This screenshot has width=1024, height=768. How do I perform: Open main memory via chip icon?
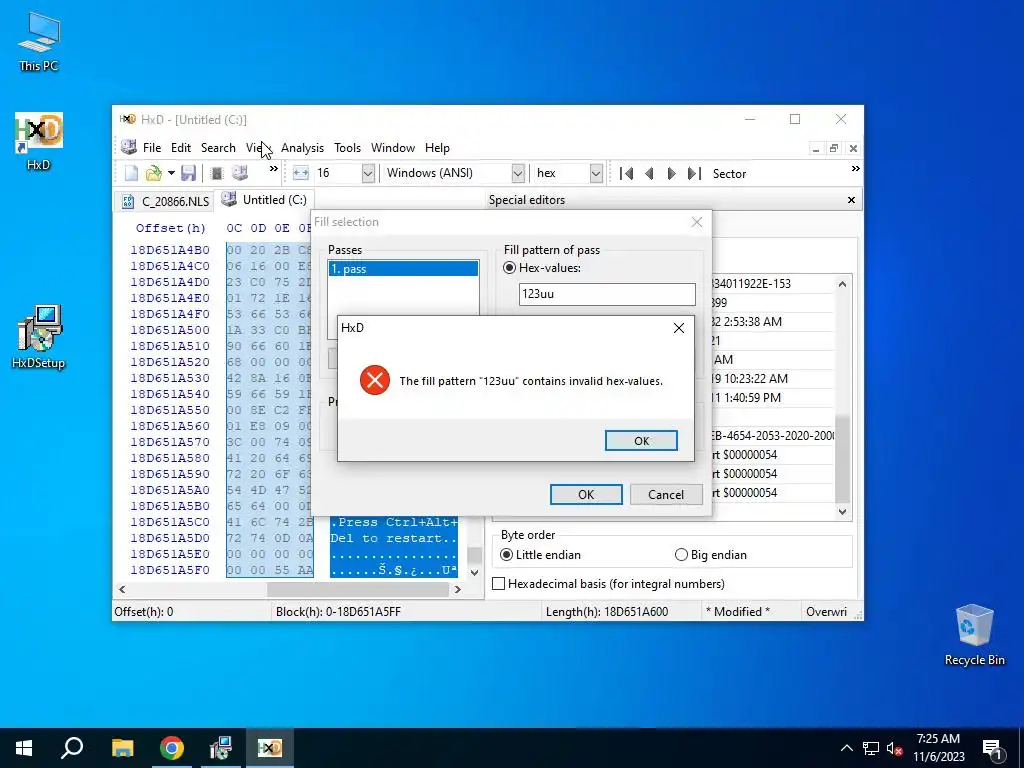click(x=217, y=173)
